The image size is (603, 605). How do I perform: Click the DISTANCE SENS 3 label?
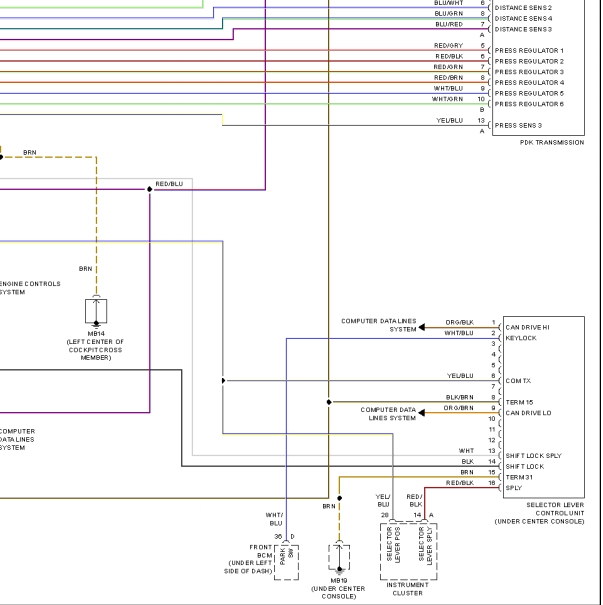523,29
